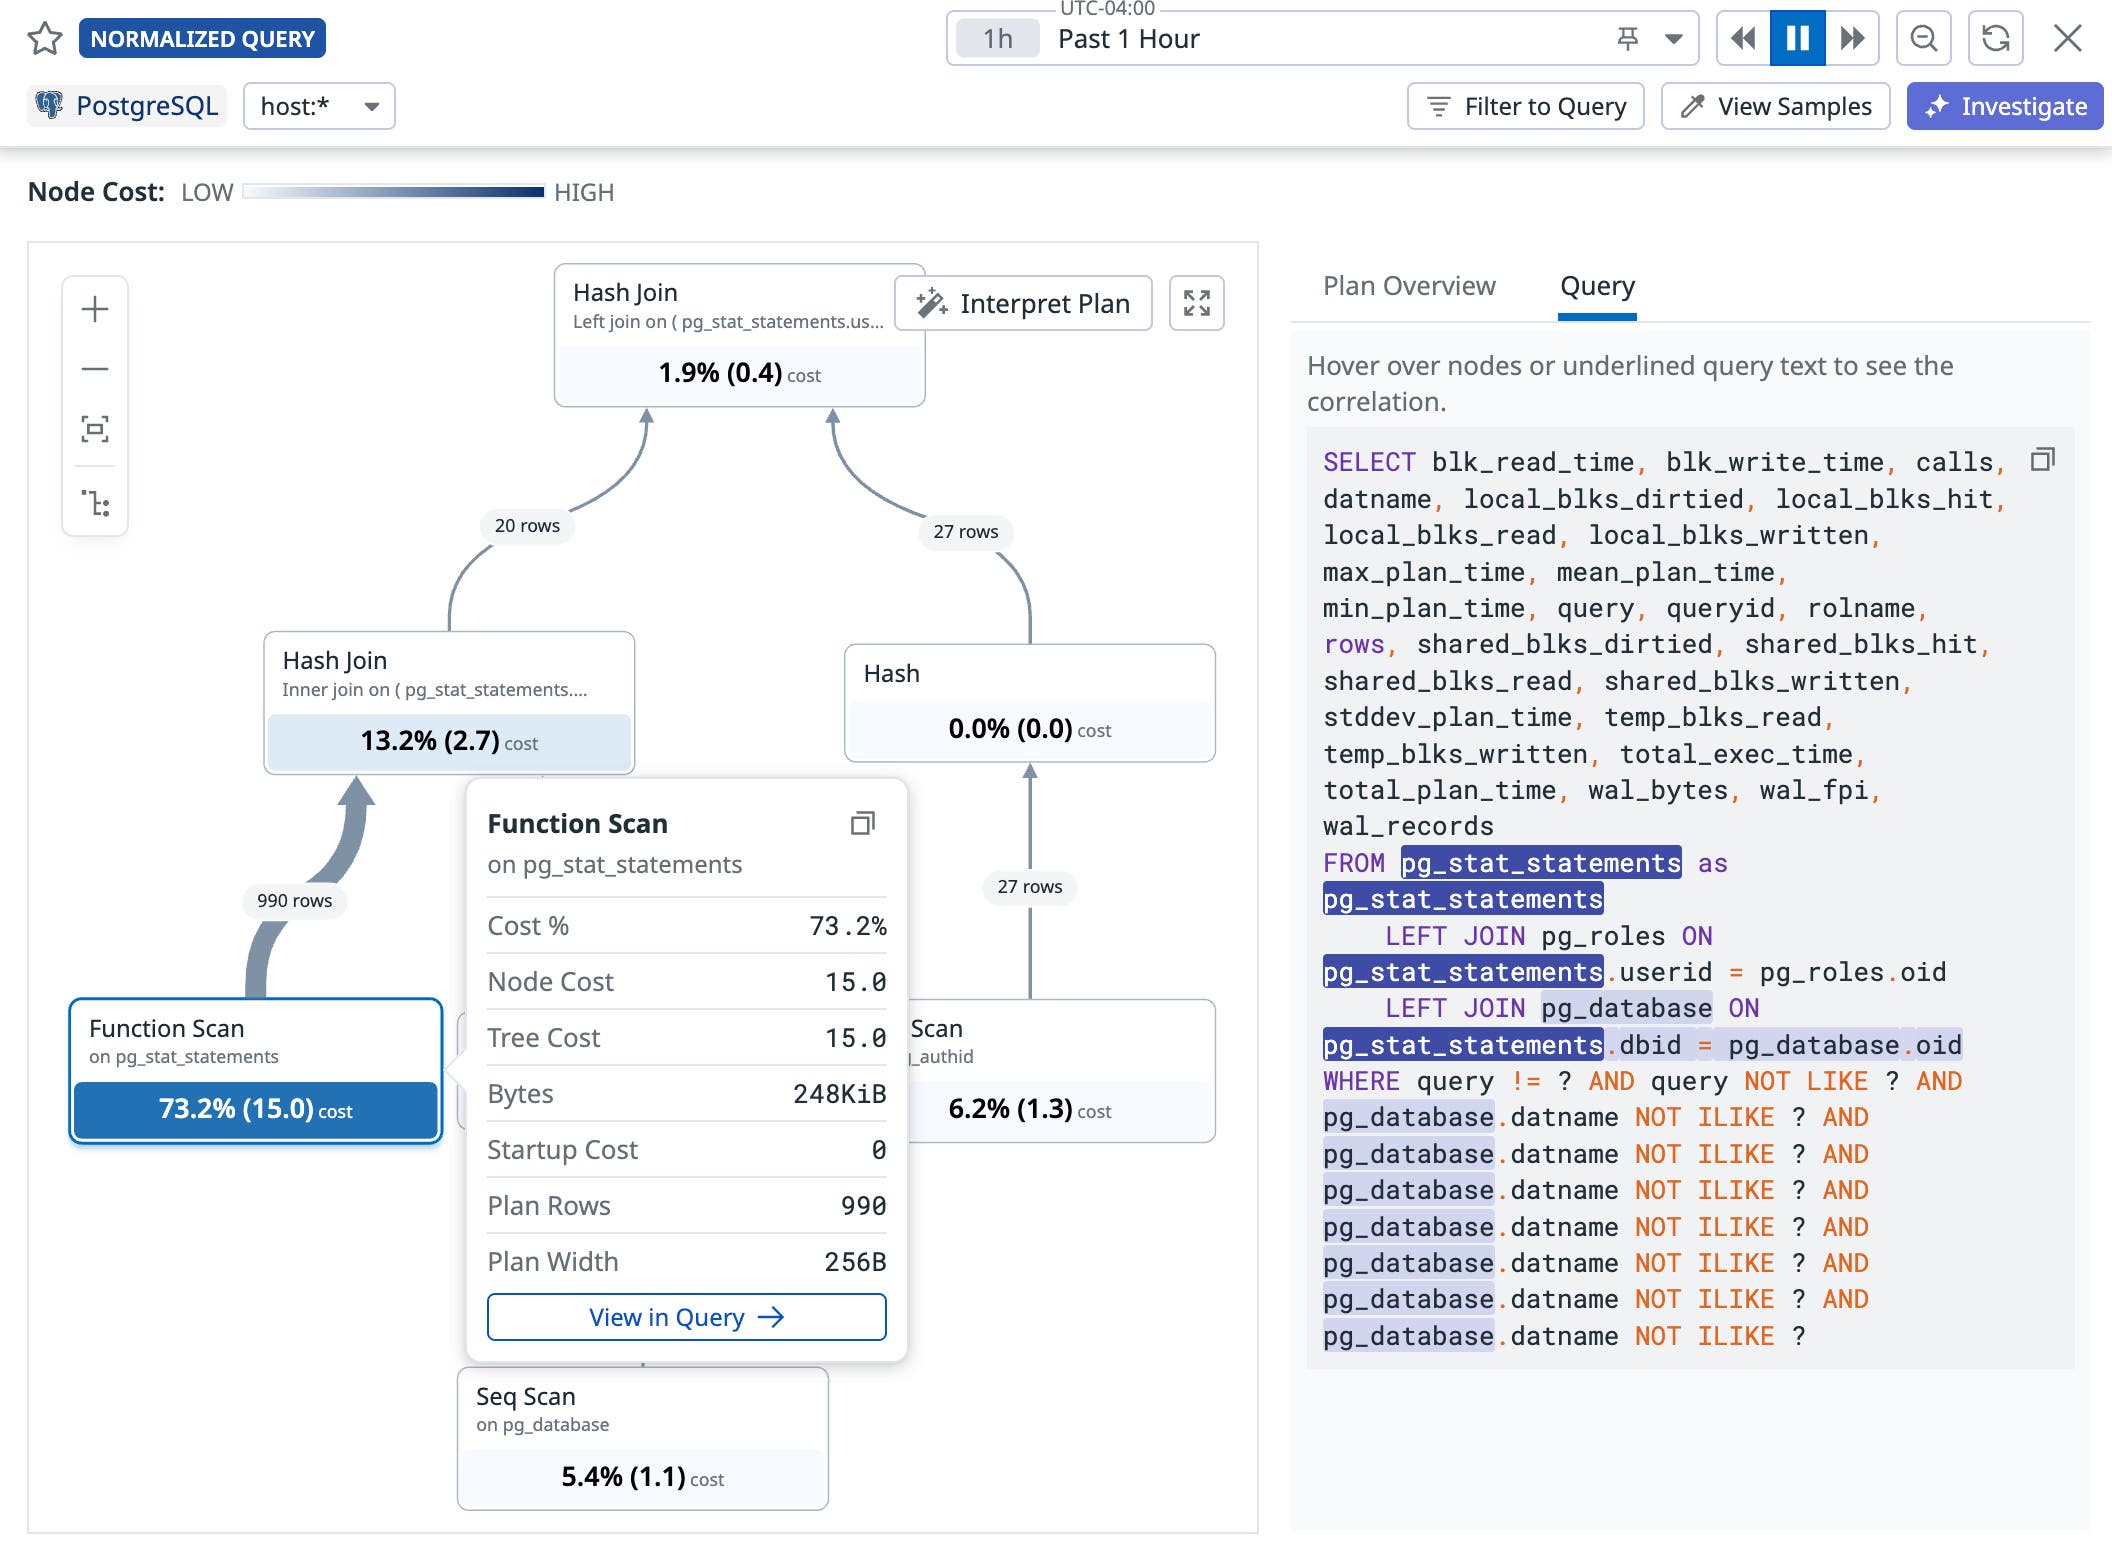Select the Function Scan 73.2% node
Screen dimensions: 2112x1556
click(256, 1070)
